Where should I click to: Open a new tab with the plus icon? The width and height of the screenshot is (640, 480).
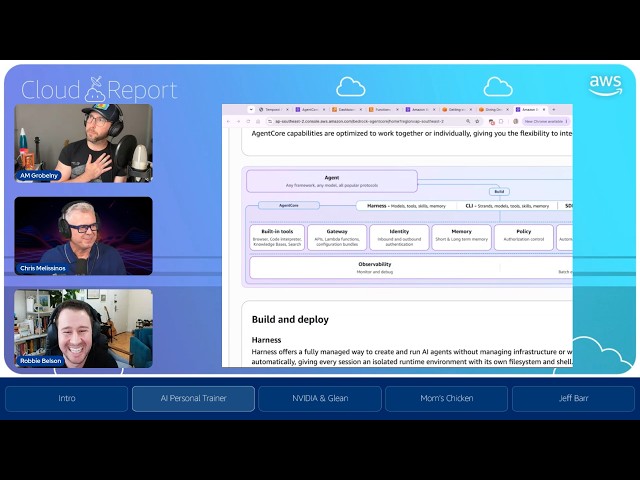click(x=554, y=109)
